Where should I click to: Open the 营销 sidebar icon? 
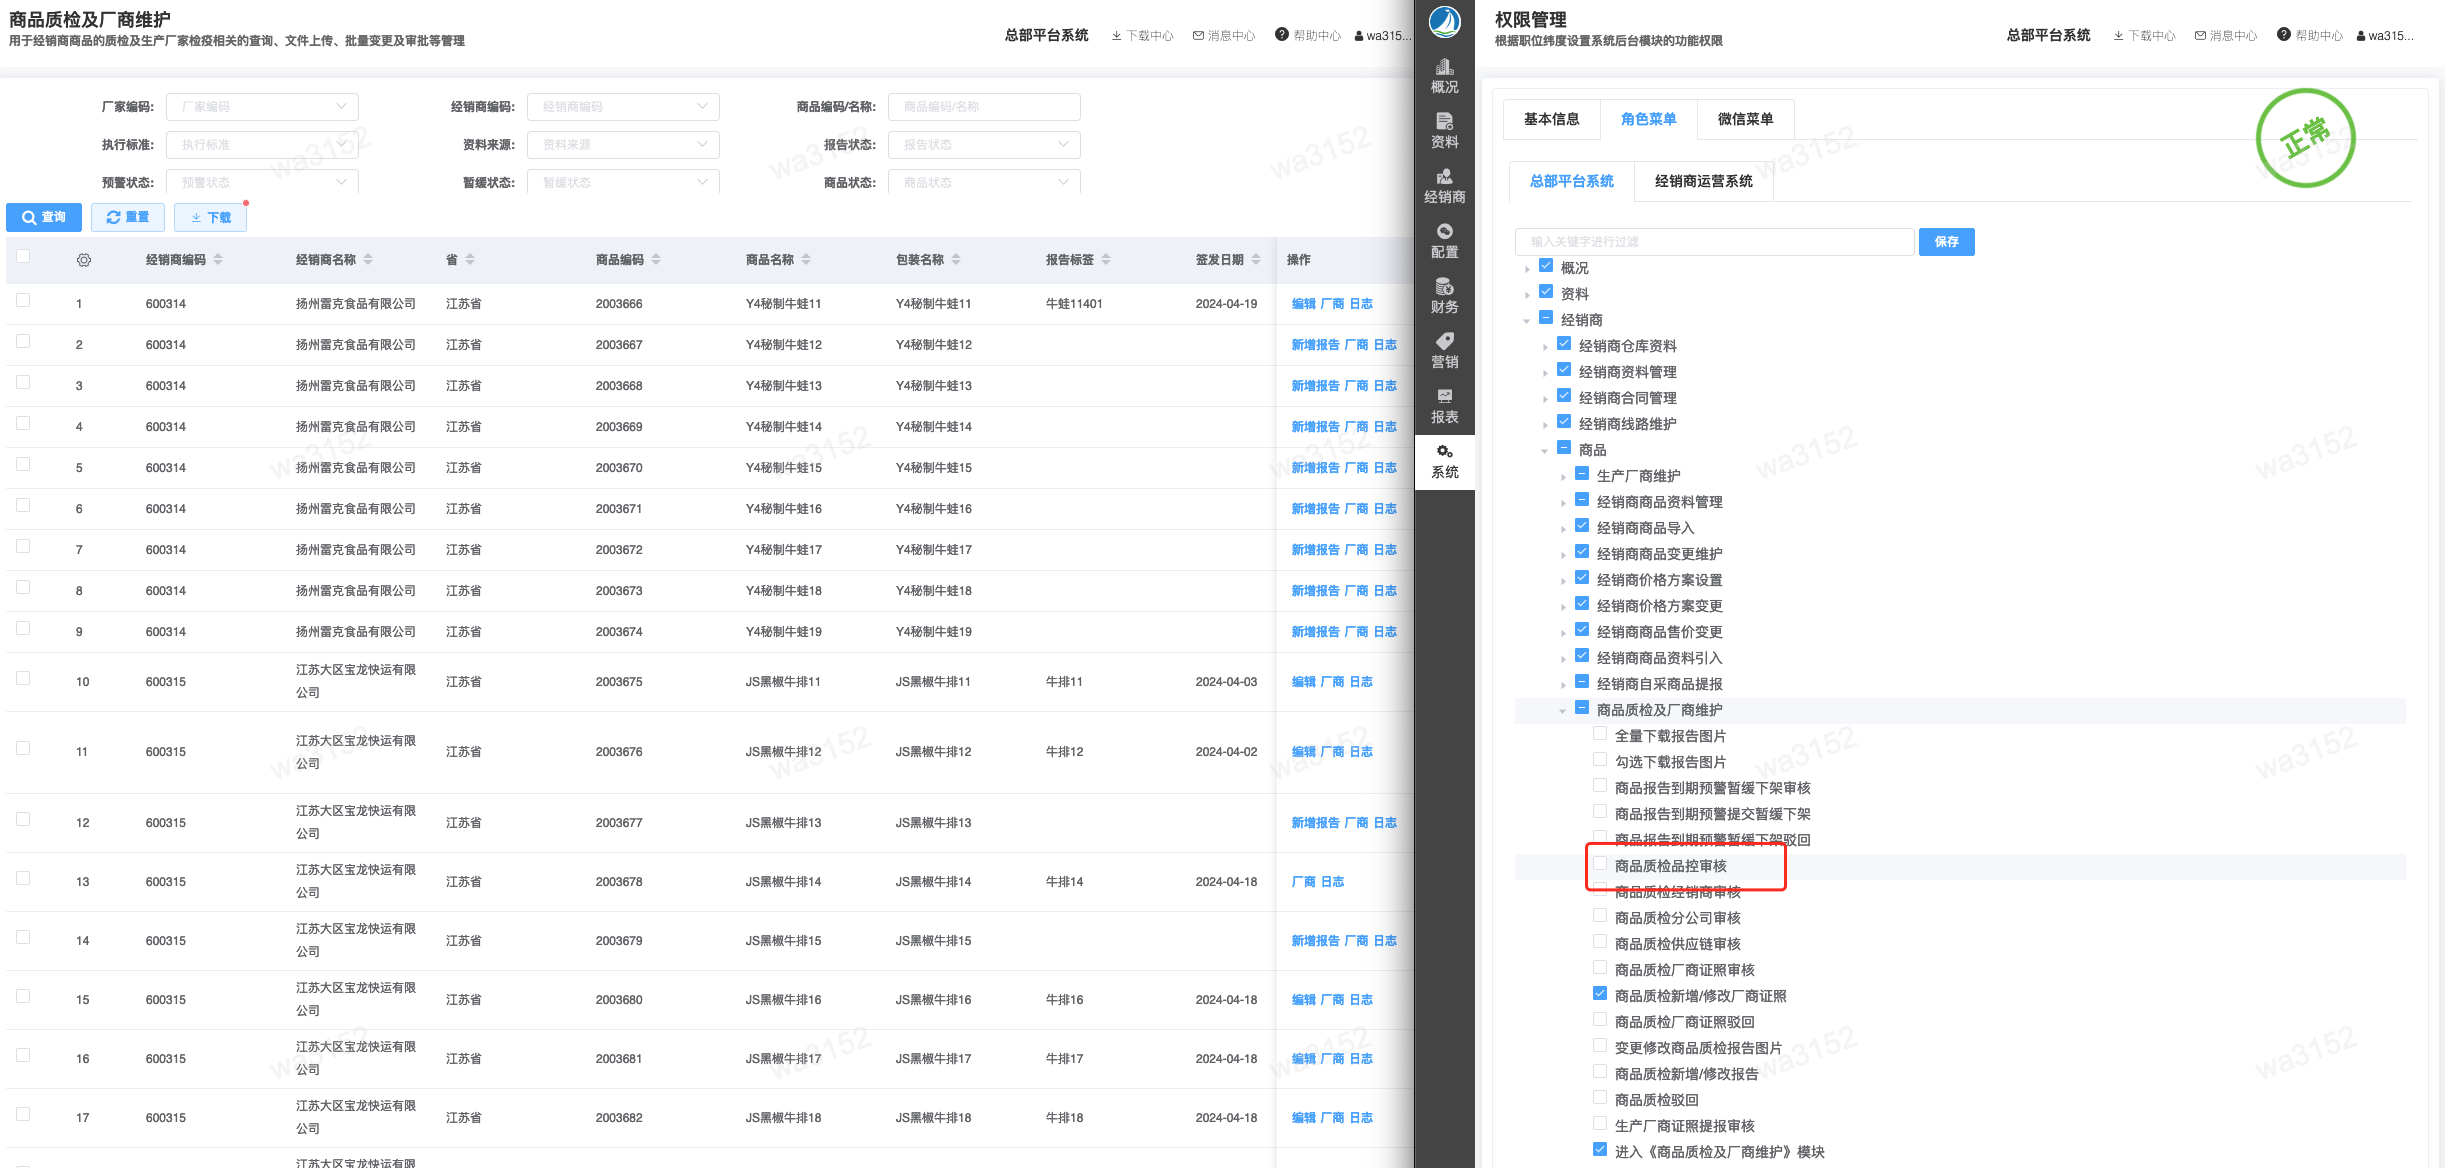(x=1444, y=351)
